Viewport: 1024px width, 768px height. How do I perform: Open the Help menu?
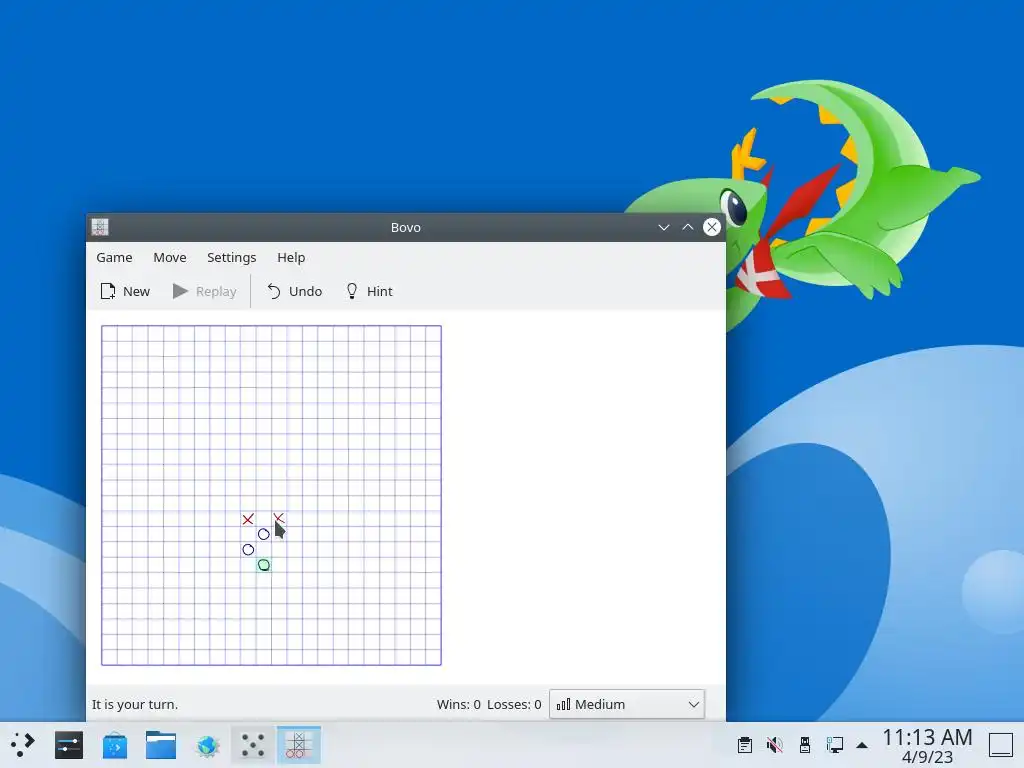click(291, 257)
